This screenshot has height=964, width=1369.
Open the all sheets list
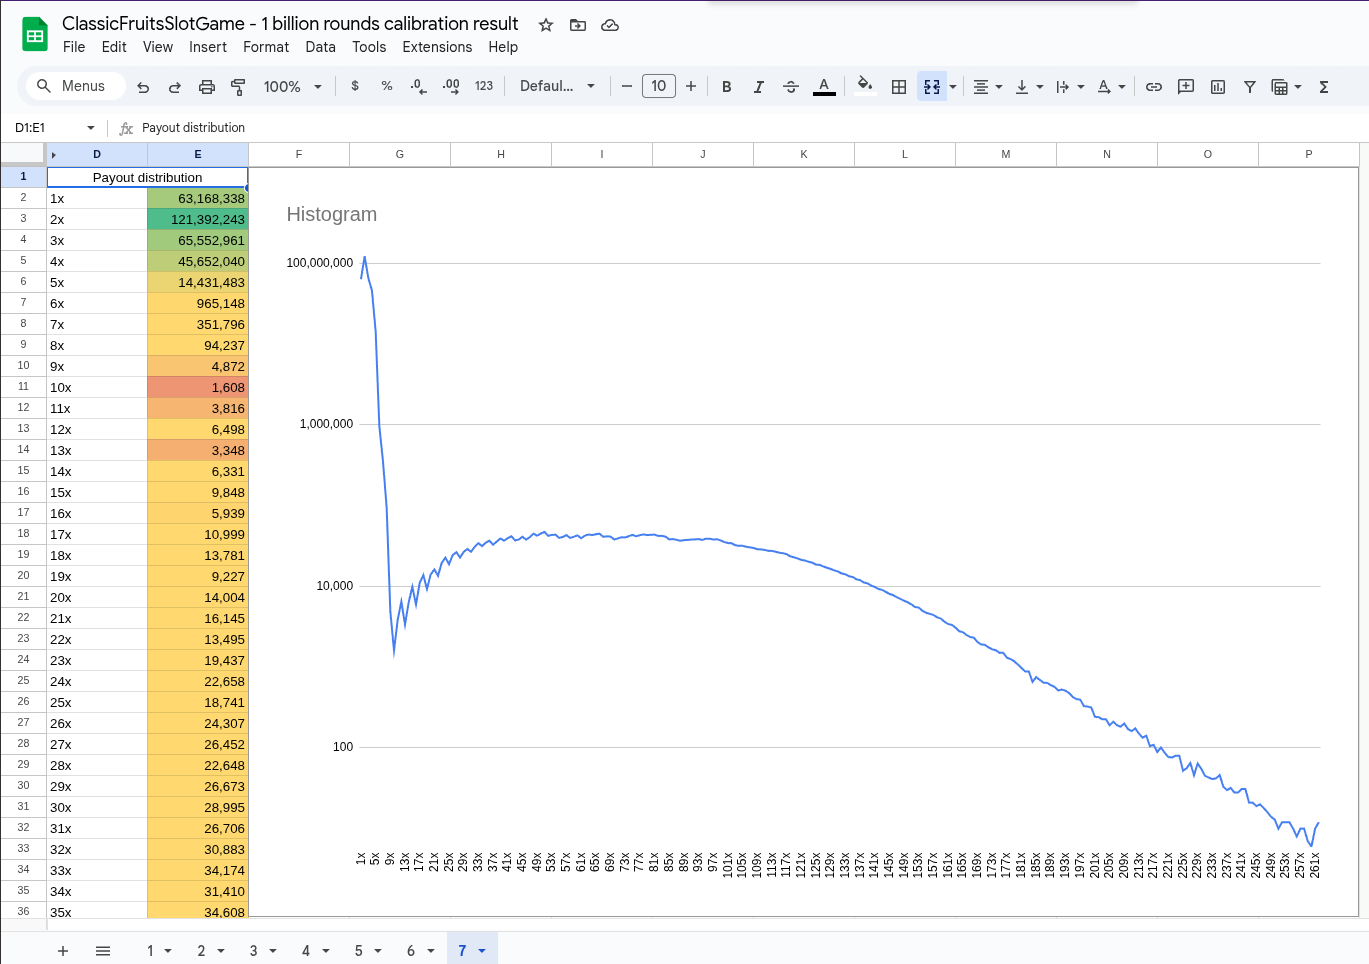tap(103, 951)
